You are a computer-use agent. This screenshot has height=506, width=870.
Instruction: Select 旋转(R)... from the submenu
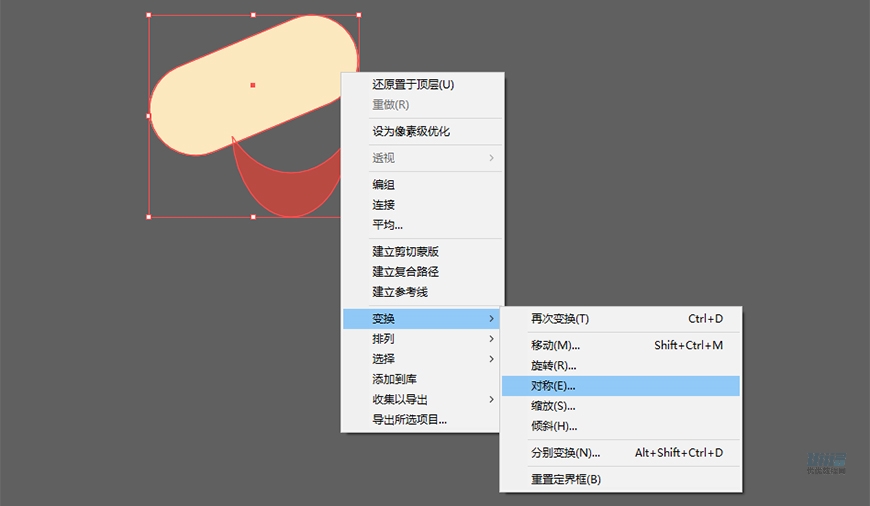[553, 365]
